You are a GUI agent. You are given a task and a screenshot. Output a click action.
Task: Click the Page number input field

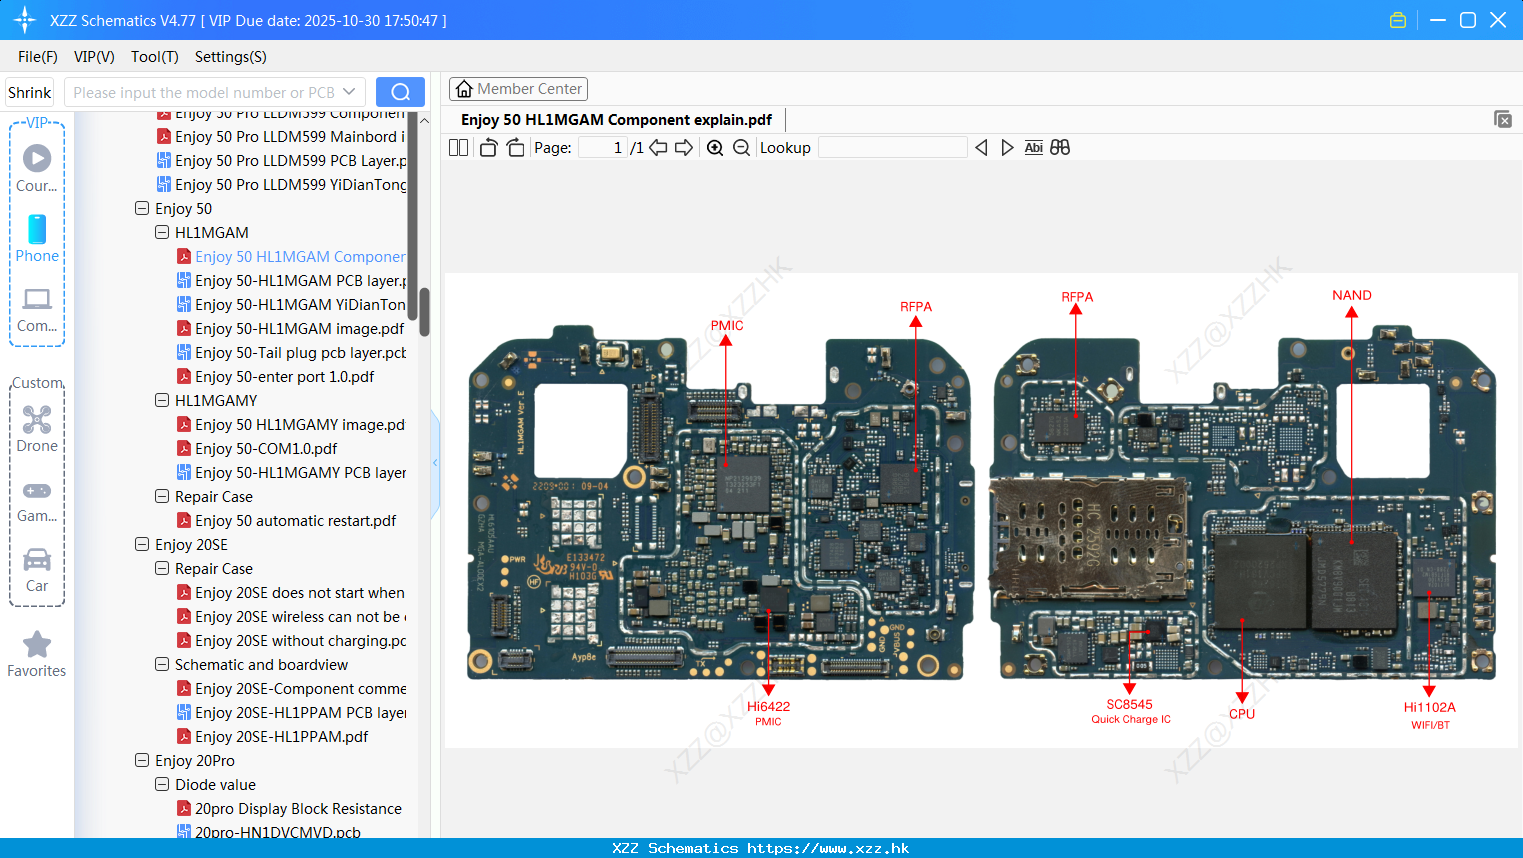(x=603, y=147)
